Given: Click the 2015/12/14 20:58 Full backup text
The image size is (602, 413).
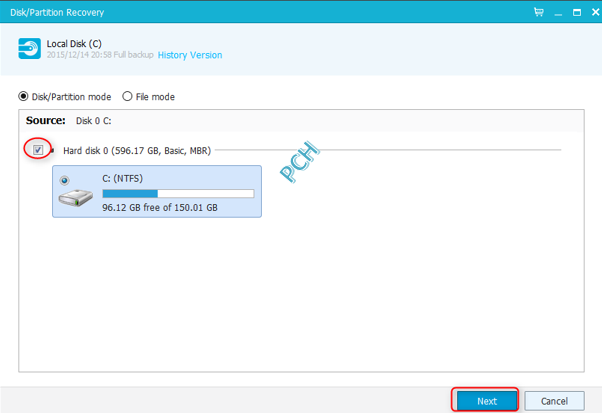Looking at the screenshot, I should point(100,55).
